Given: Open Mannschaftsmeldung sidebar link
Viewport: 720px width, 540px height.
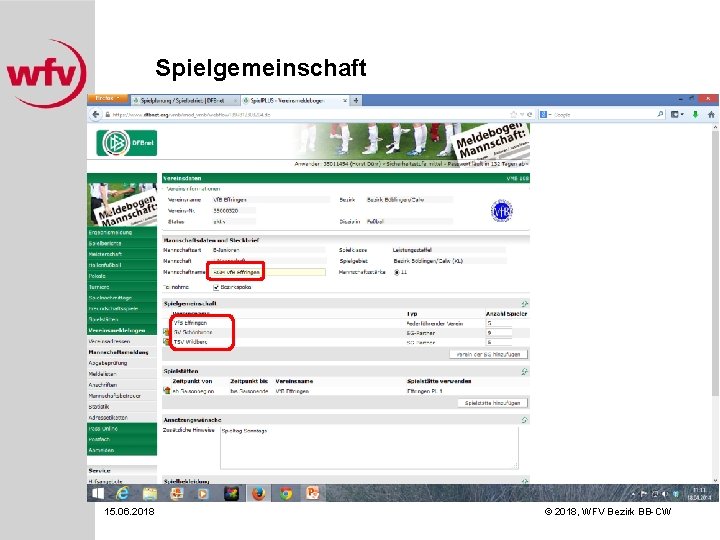Looking at the screenshot, I should pyautogui.click(x=118, y=352).
